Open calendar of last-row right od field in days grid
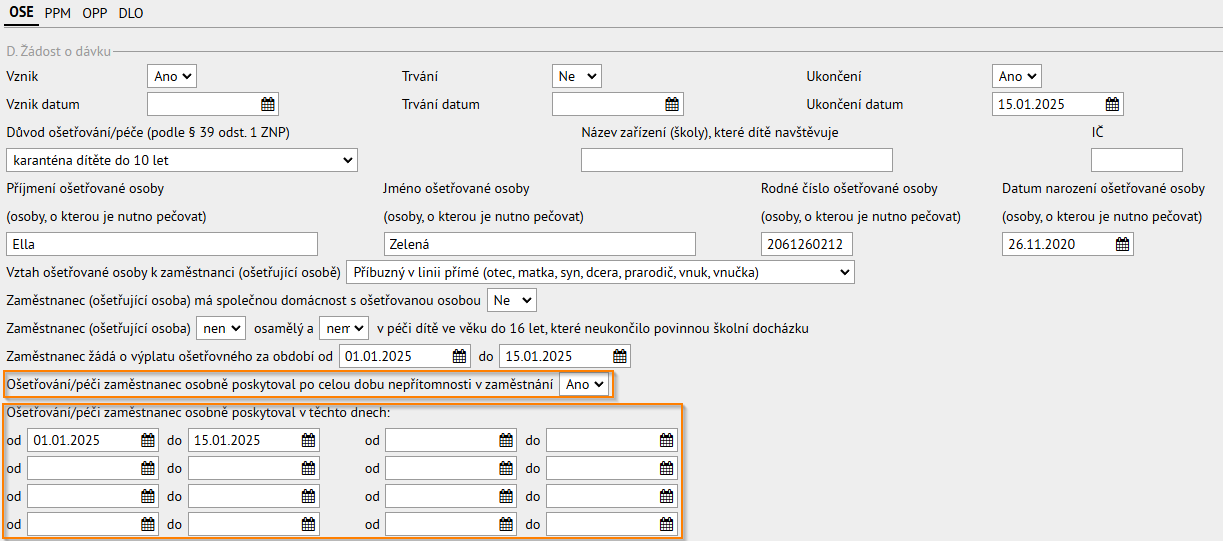Viewport: 1223px width, 541px height. pos(506,524)
